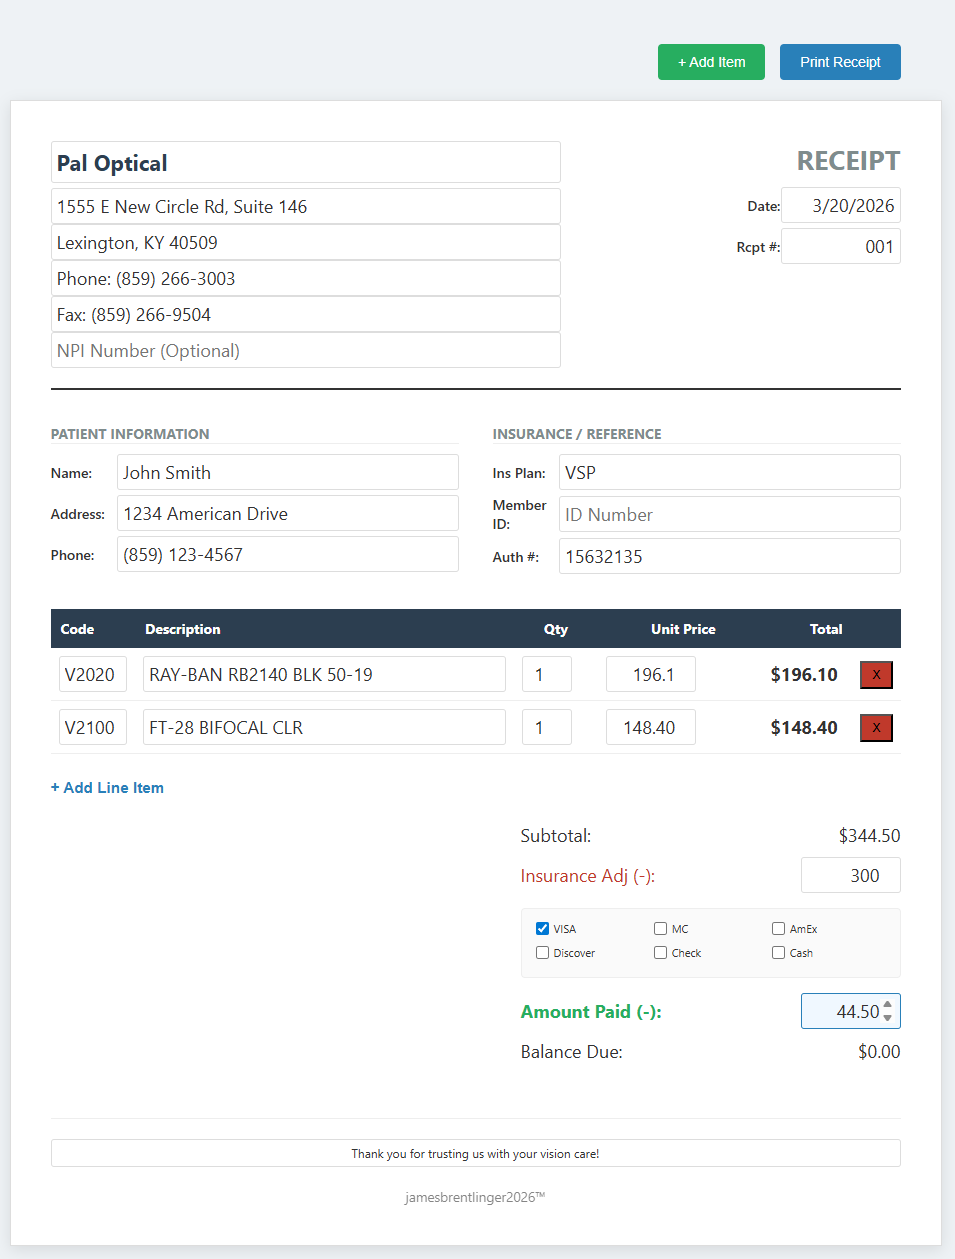
Task: Change the patient Name field
Action: (287, 473)
